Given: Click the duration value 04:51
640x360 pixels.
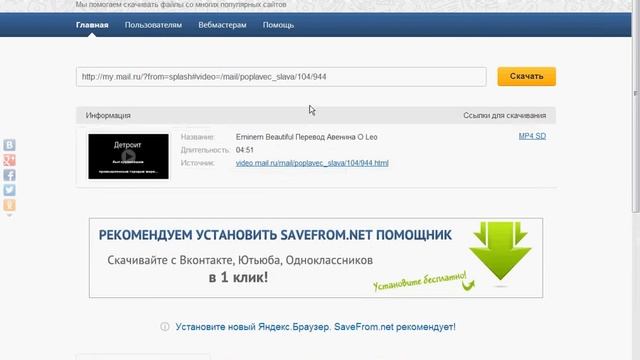Looking at the screenshot, I should click(245, 150).
